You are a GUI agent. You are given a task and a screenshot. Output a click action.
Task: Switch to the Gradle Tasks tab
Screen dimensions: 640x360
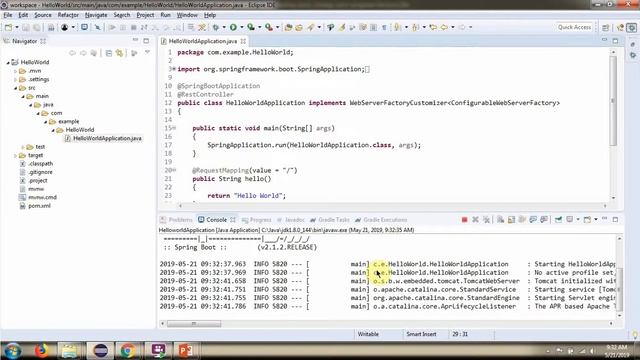click(330, 220)
